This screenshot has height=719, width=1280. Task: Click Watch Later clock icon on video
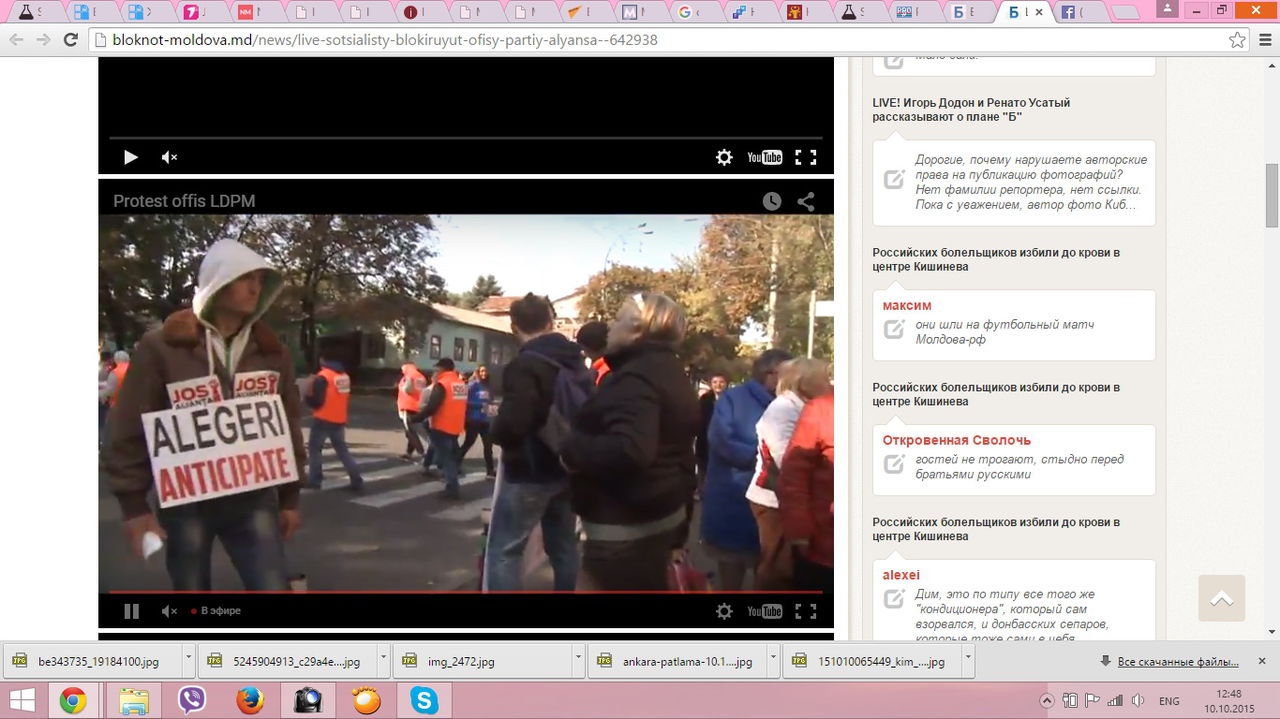pyautogui.click(x=772, y=201)
